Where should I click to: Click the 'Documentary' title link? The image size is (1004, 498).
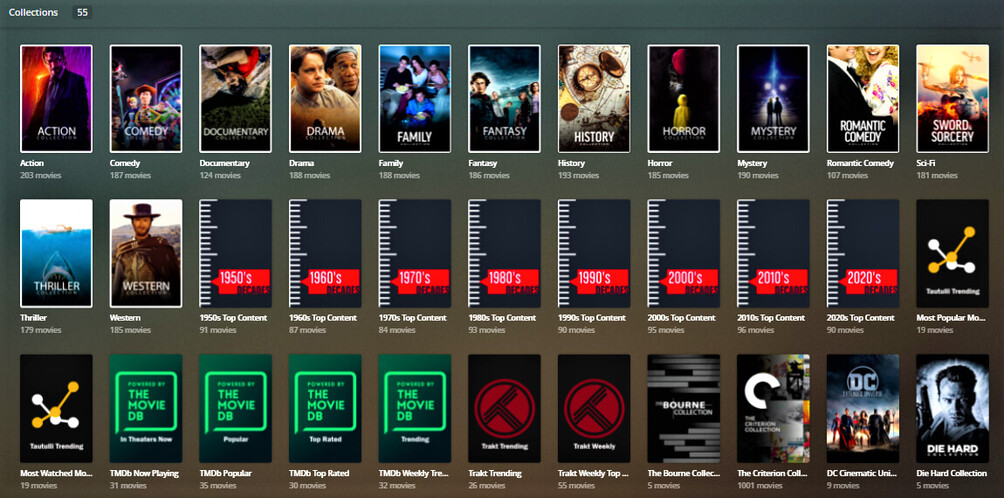[224, 163]
